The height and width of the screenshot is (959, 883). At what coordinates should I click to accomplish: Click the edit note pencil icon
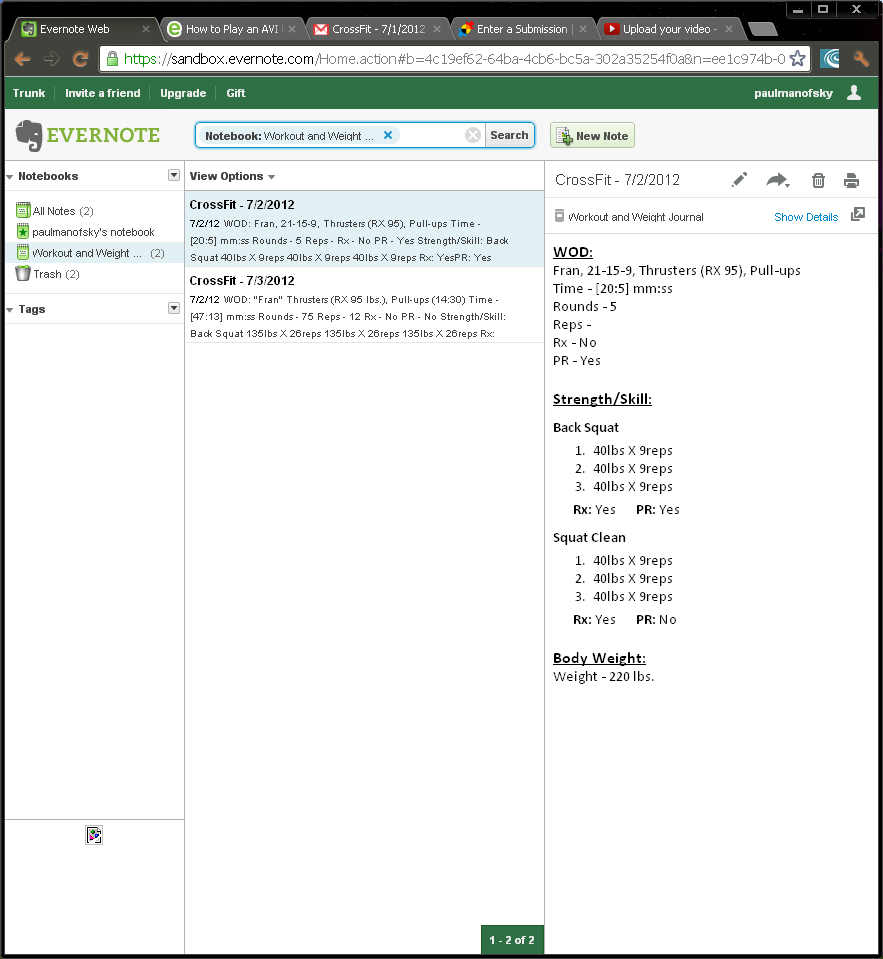pyautogui.click(x=739, y=180)
